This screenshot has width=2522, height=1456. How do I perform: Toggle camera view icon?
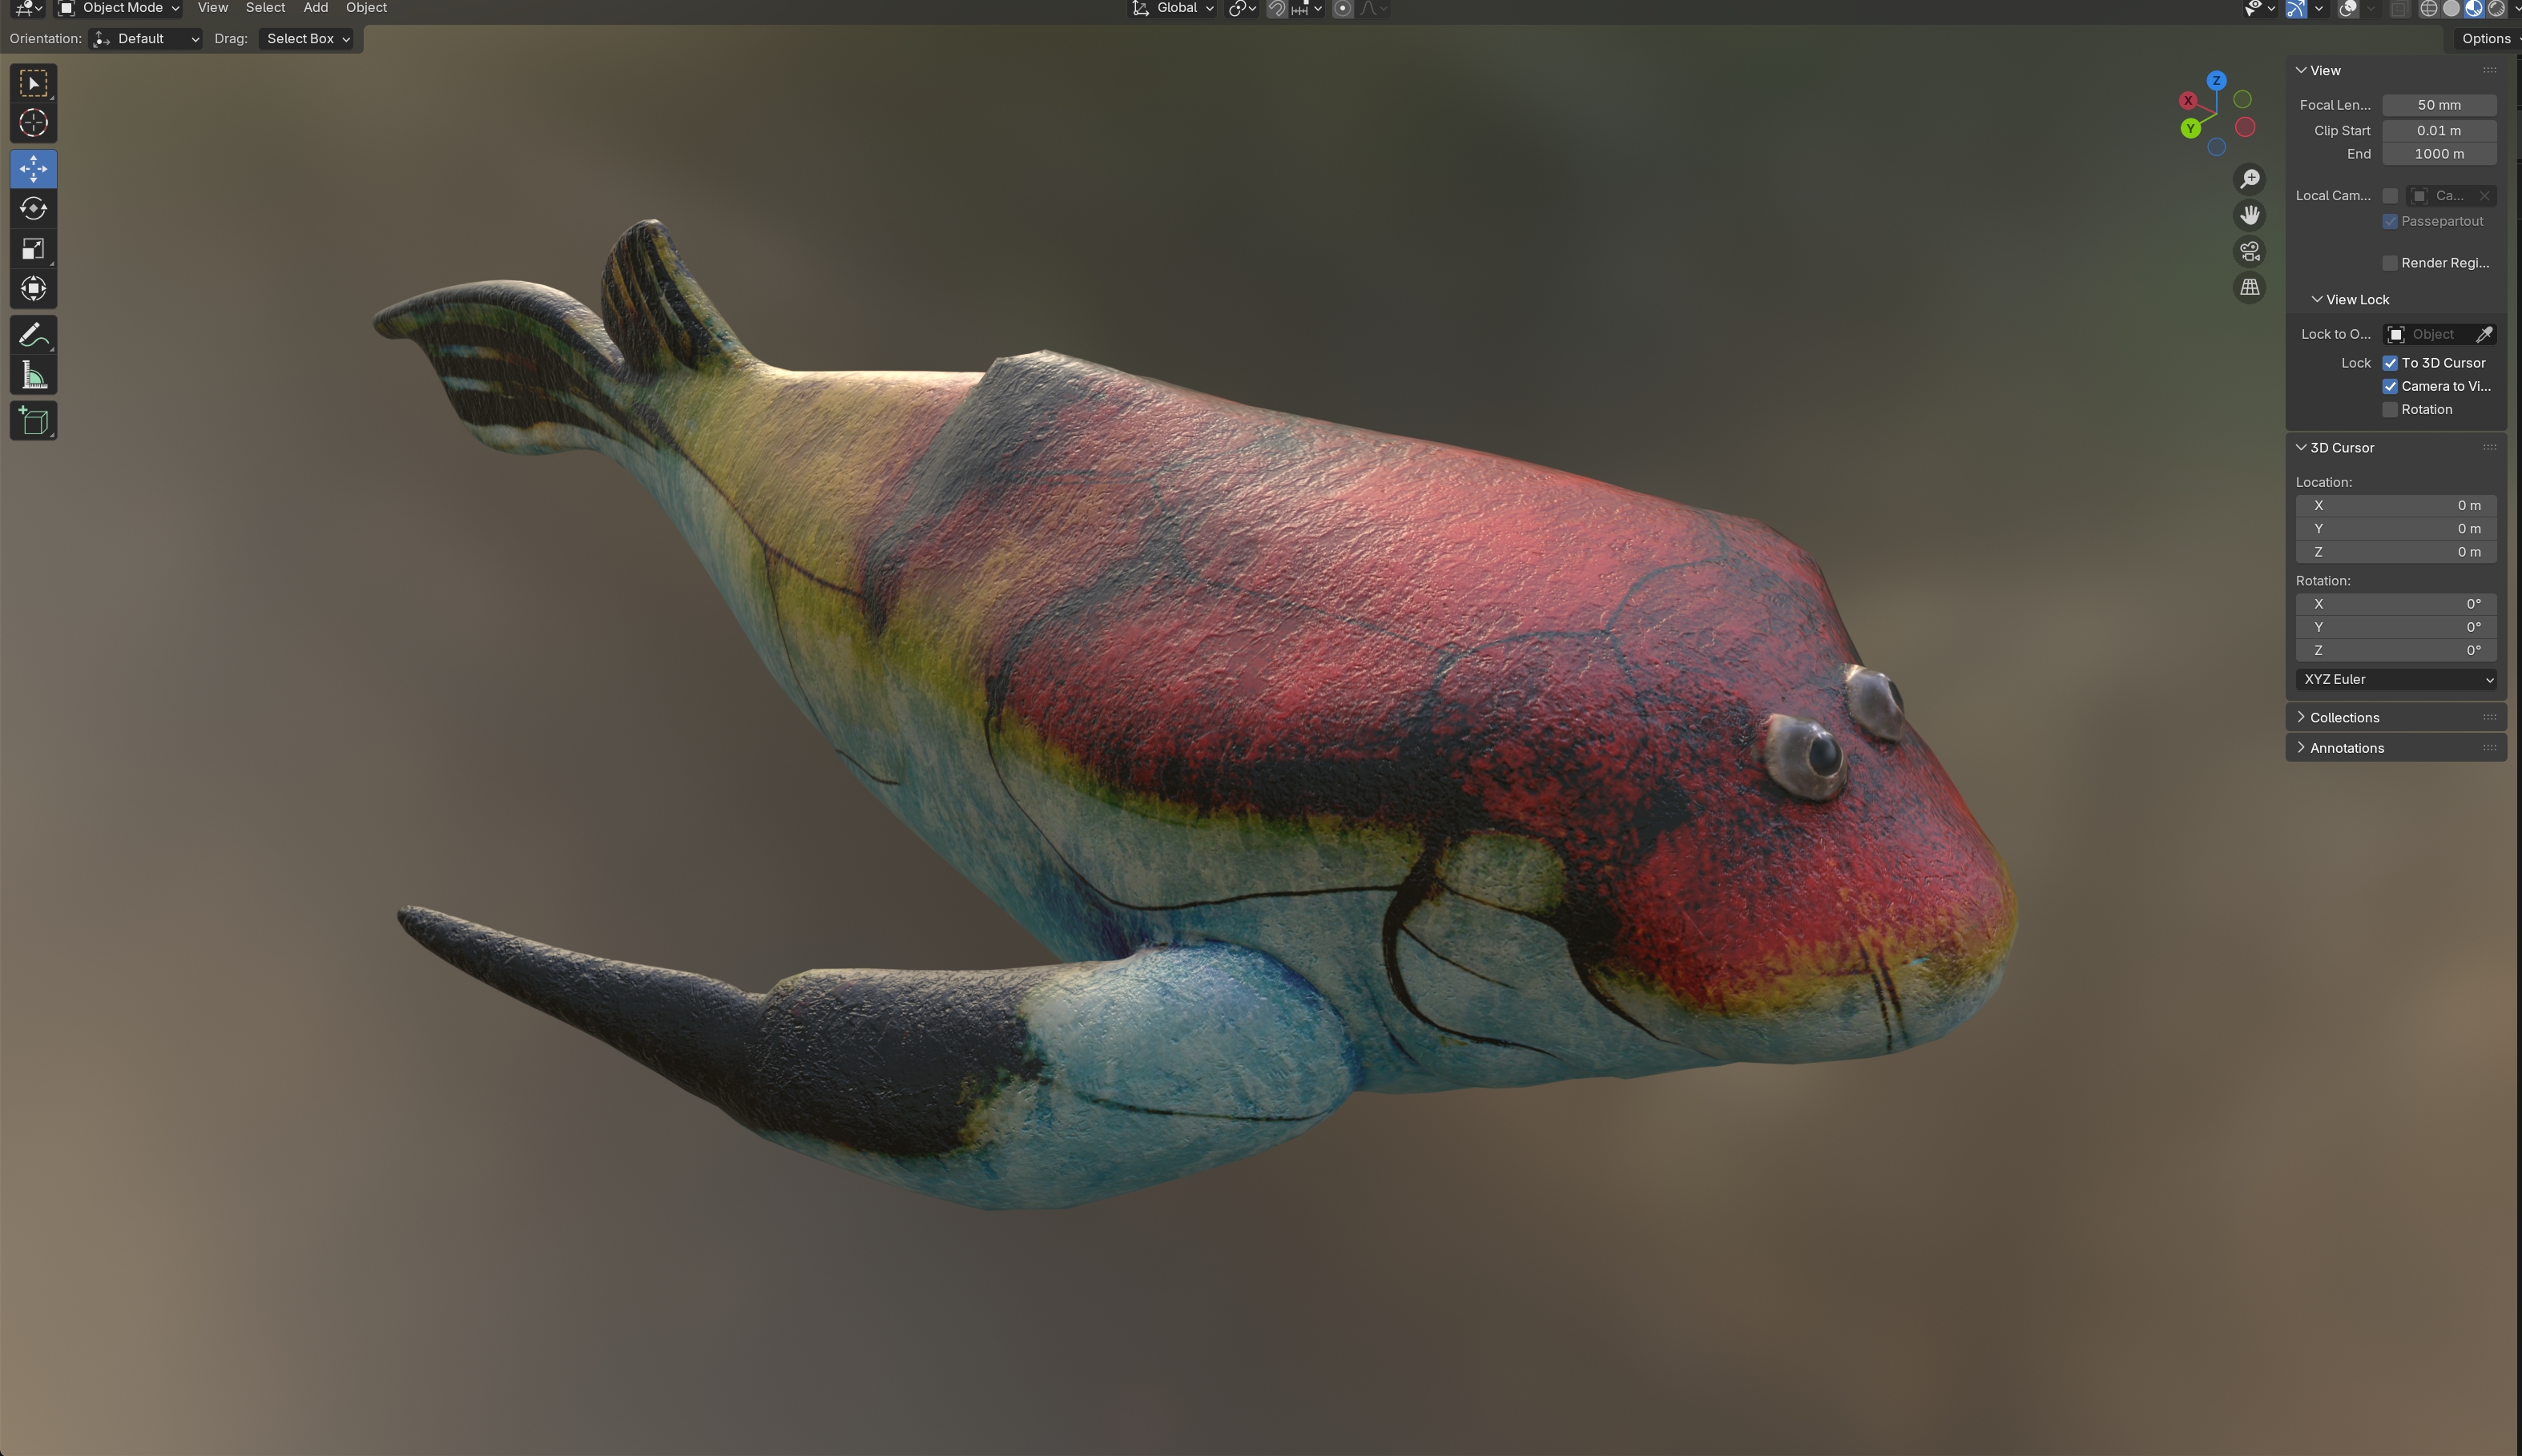(2249, 251)
